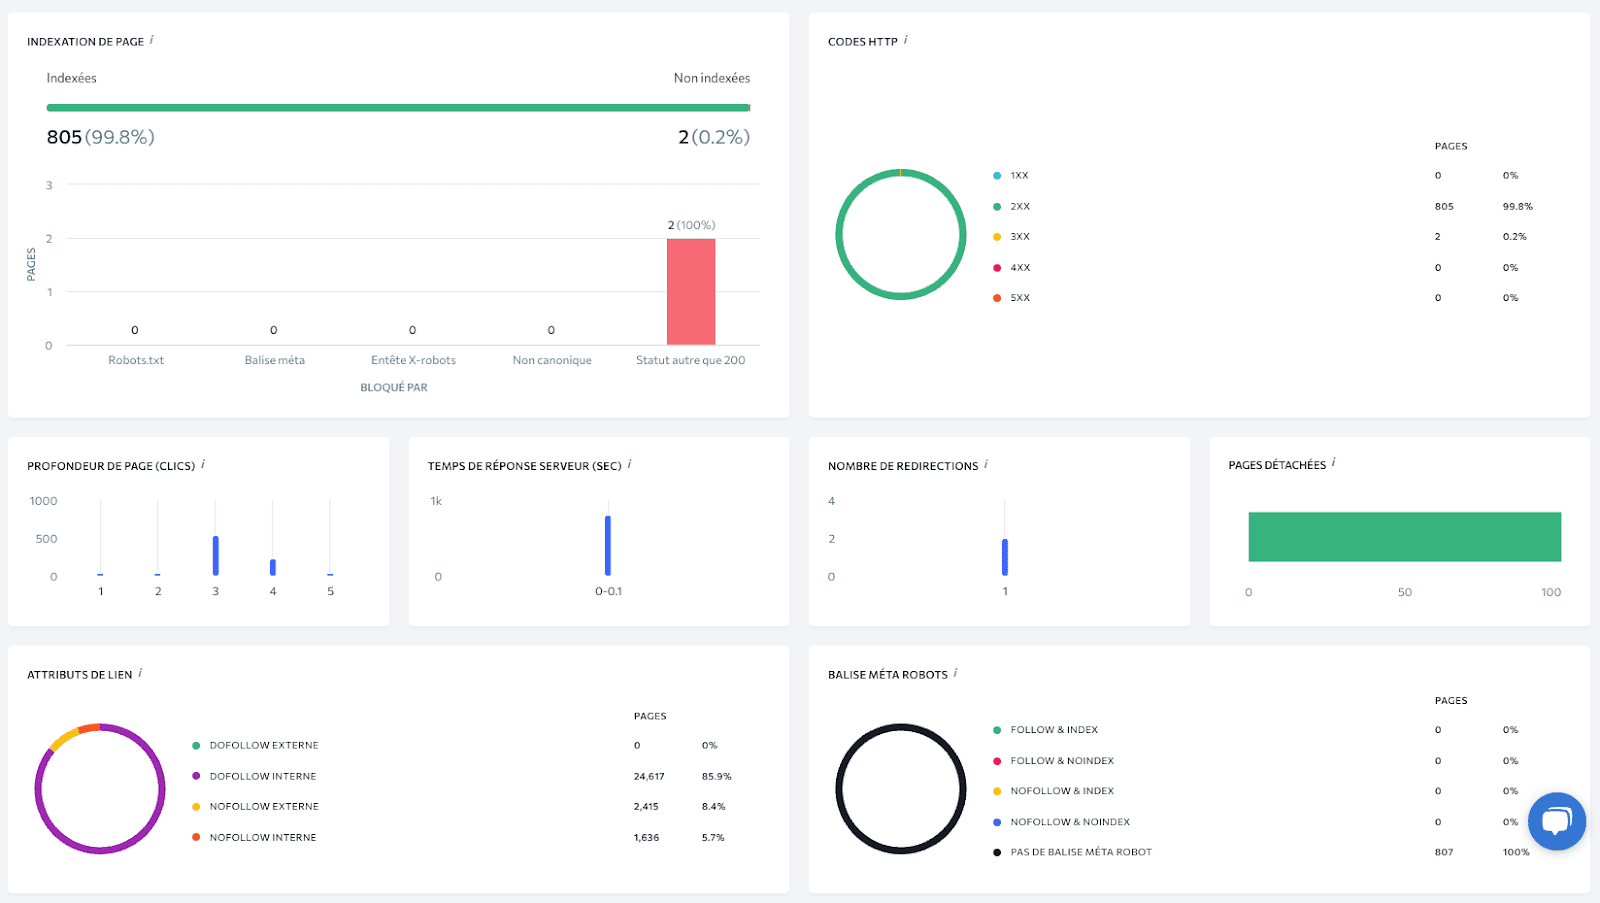Select Pas de balise méta robot dot

997,853
